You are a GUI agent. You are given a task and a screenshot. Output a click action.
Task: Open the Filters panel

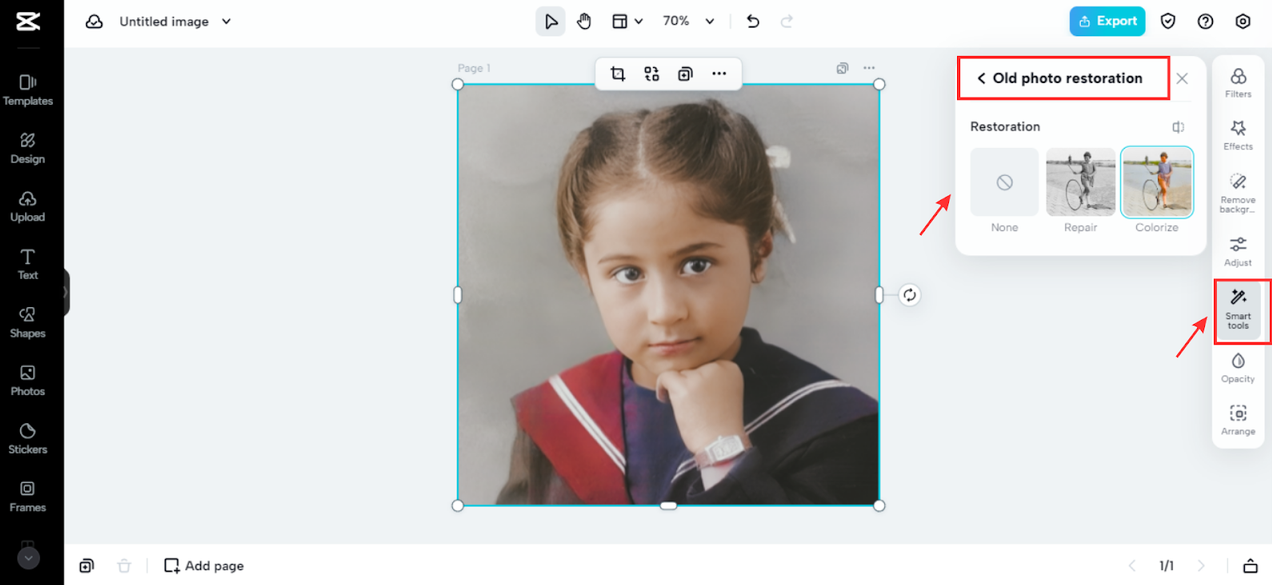[1238, 83]
